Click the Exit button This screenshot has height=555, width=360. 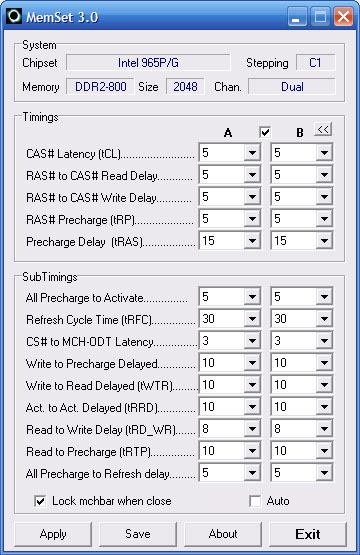(x=308, y=534)
